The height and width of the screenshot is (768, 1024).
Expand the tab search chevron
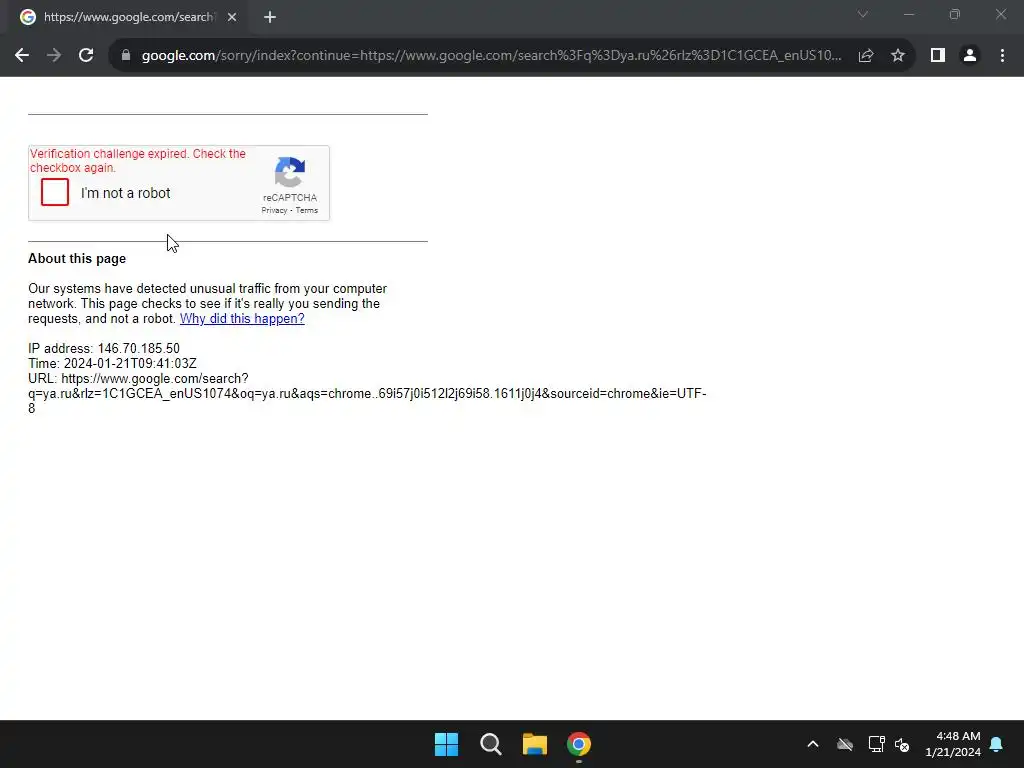pyautogui.click(x=863, y=14)
